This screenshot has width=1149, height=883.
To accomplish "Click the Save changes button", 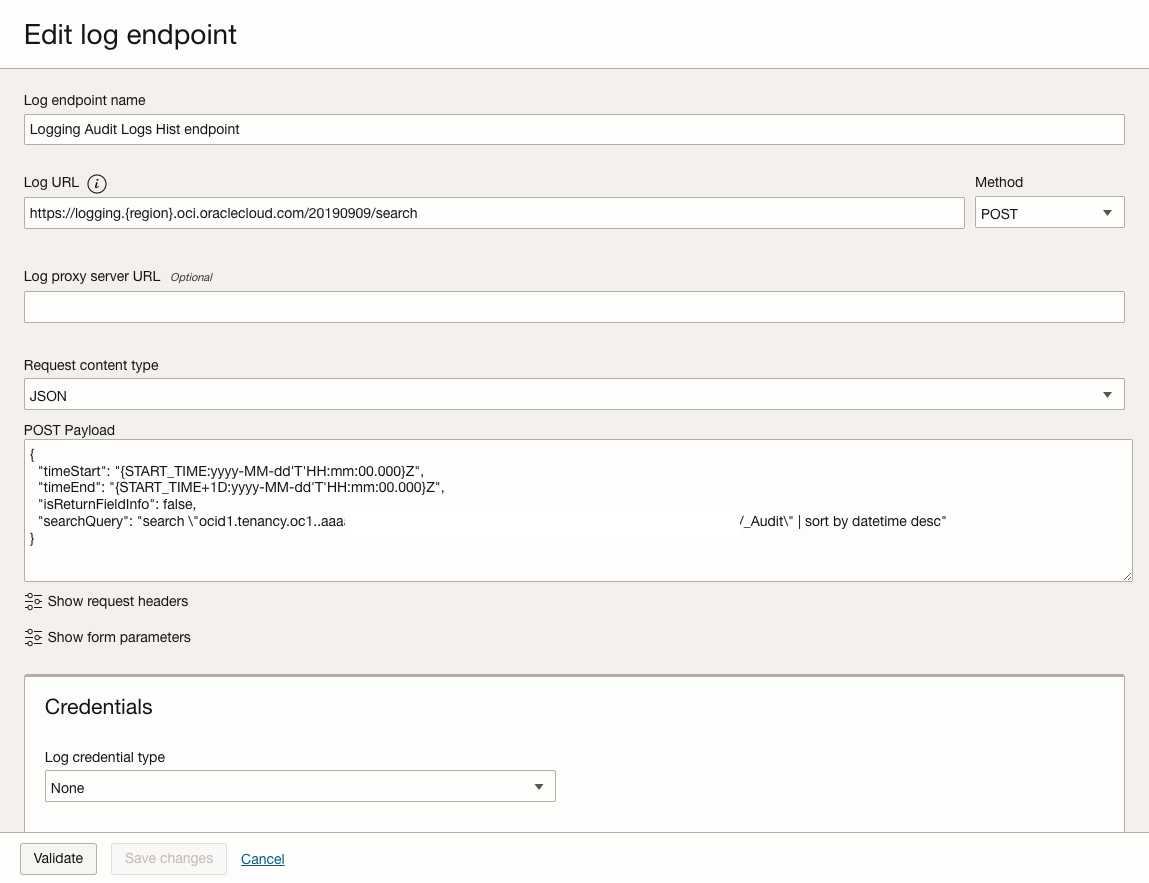I will point(168,858).
